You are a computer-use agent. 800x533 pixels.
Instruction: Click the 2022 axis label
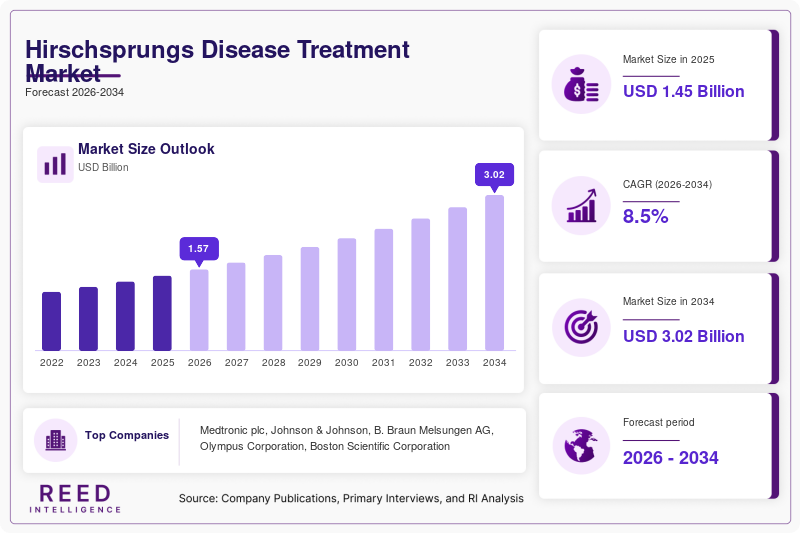pos(52,363)
